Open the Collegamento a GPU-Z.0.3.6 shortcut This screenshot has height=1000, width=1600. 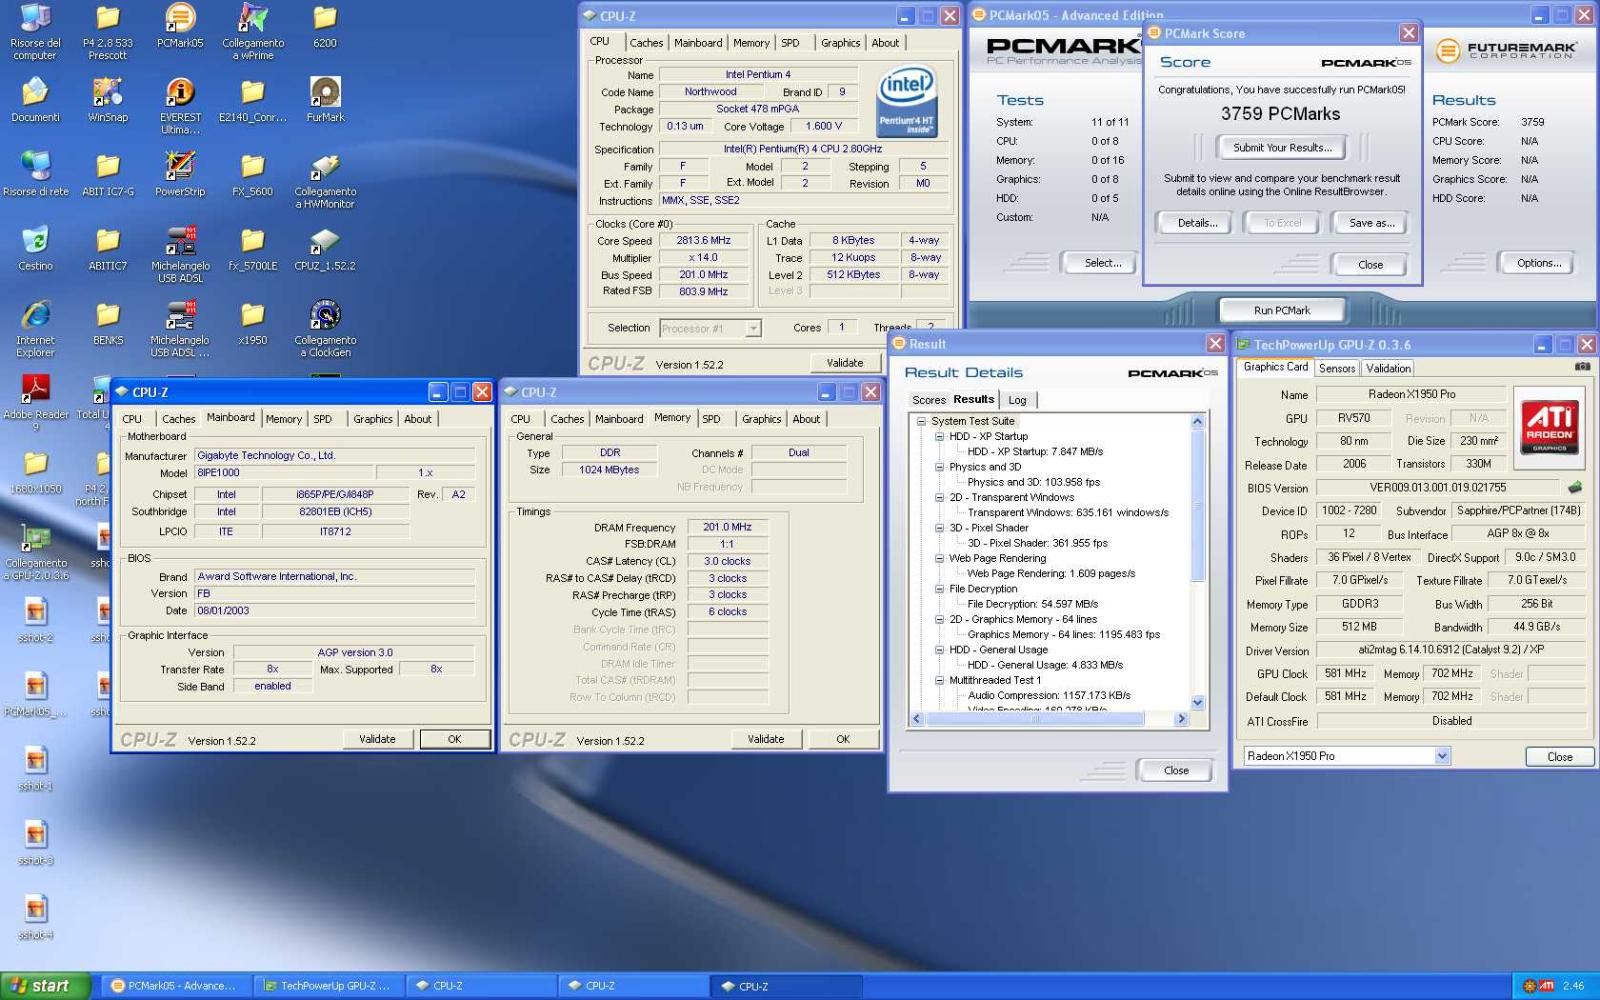click(36, 551)
